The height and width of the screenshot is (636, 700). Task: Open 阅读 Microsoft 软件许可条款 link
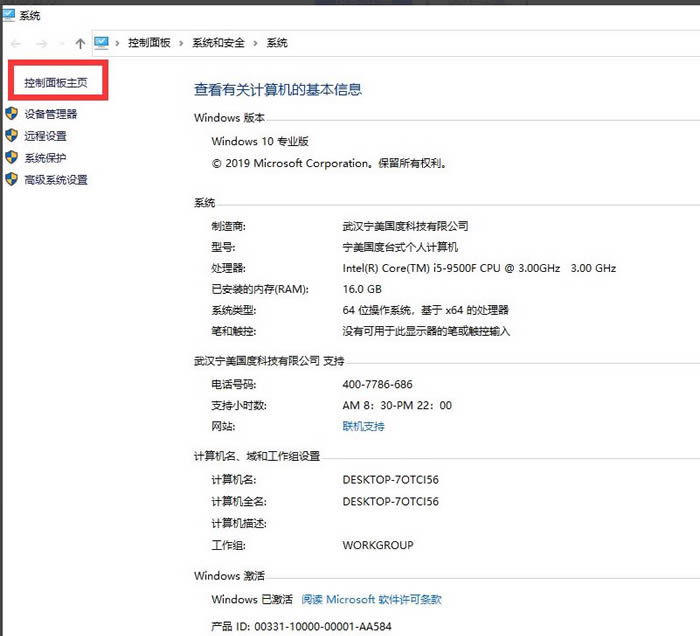(x=371, y=600)
